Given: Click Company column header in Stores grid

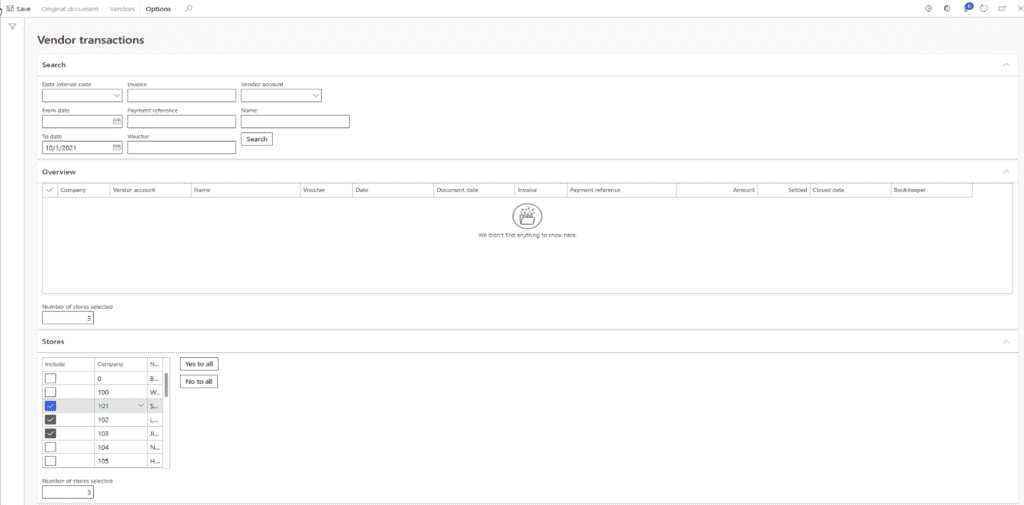Looking at the screenshot, I should [x=110, y=364].
